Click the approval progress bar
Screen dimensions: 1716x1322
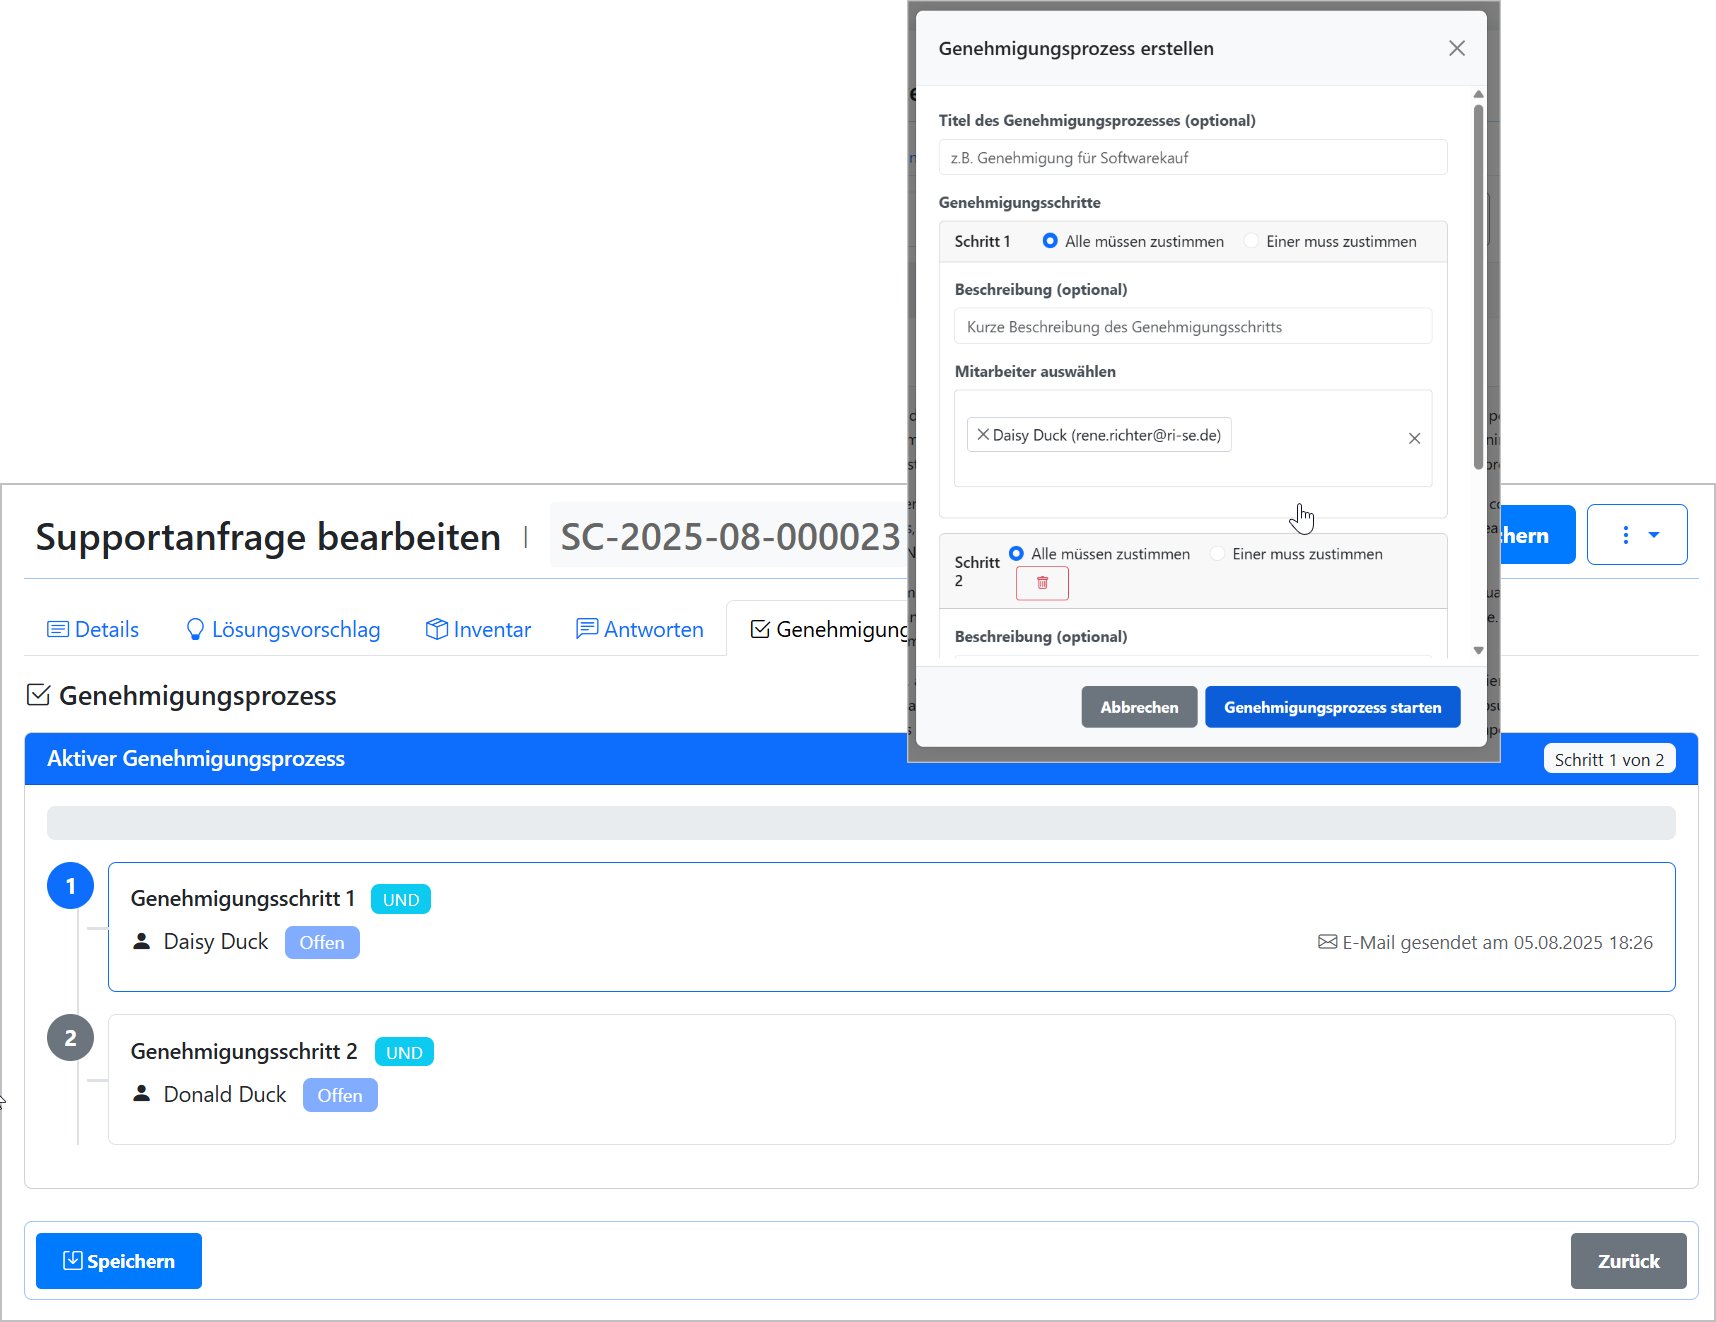point(860,823)
